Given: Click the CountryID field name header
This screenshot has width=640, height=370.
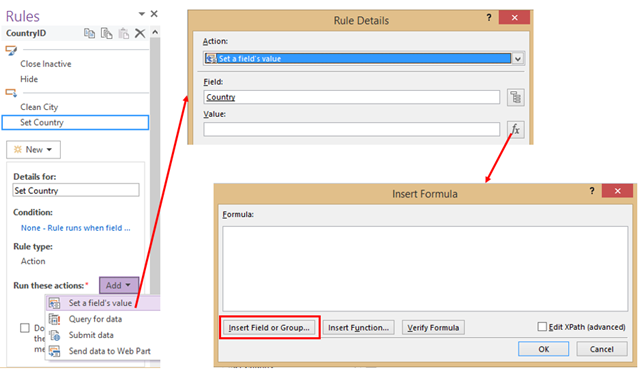Looking at the screenshot, I should 26,33.
